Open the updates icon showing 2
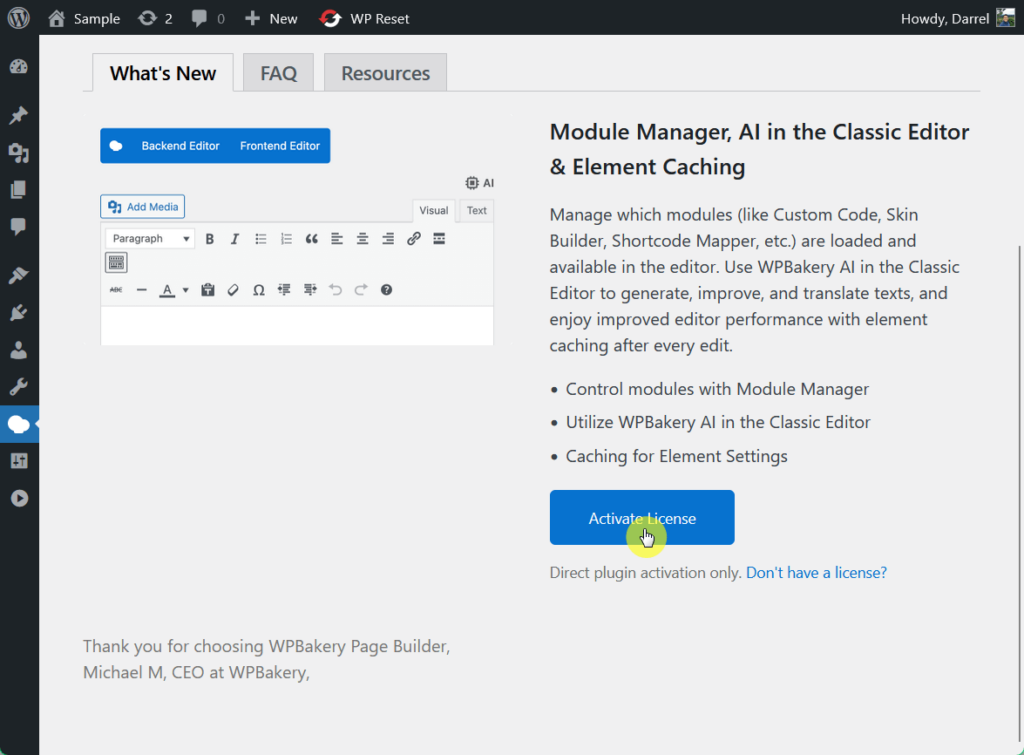 (155, 18)
